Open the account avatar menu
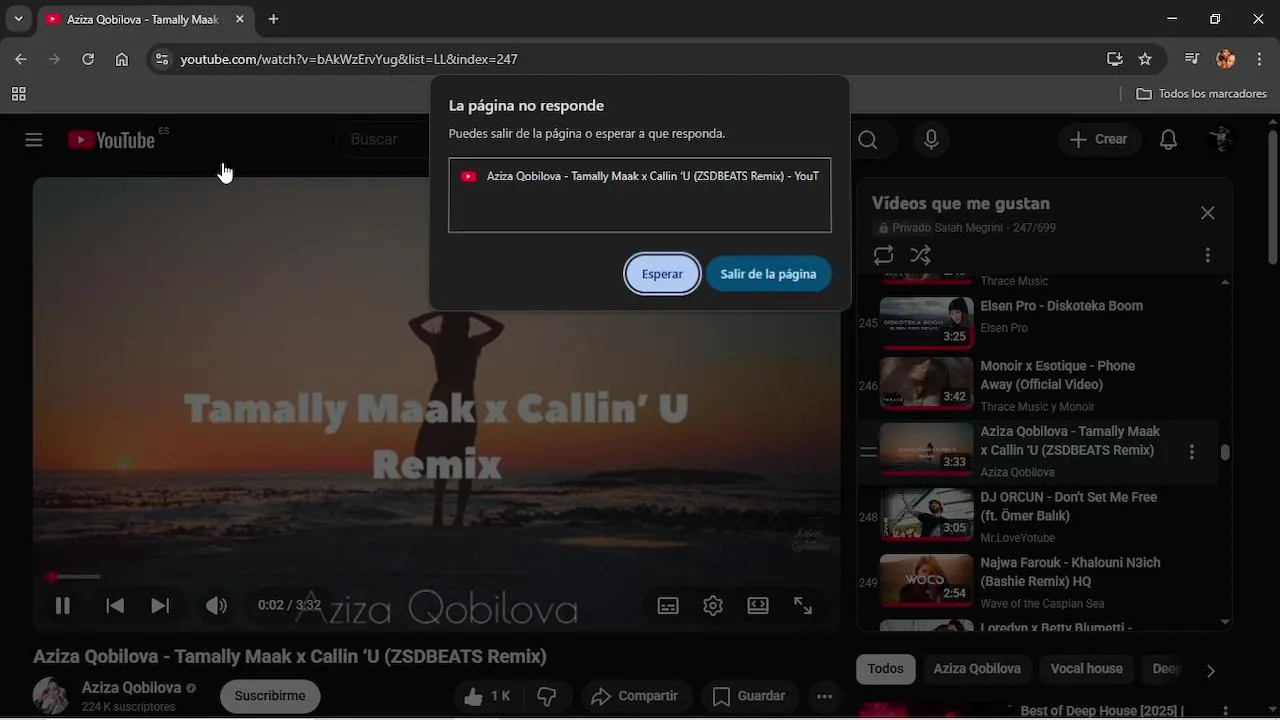Viewport: 1280px width, 720px height. tap(1220, 140)
